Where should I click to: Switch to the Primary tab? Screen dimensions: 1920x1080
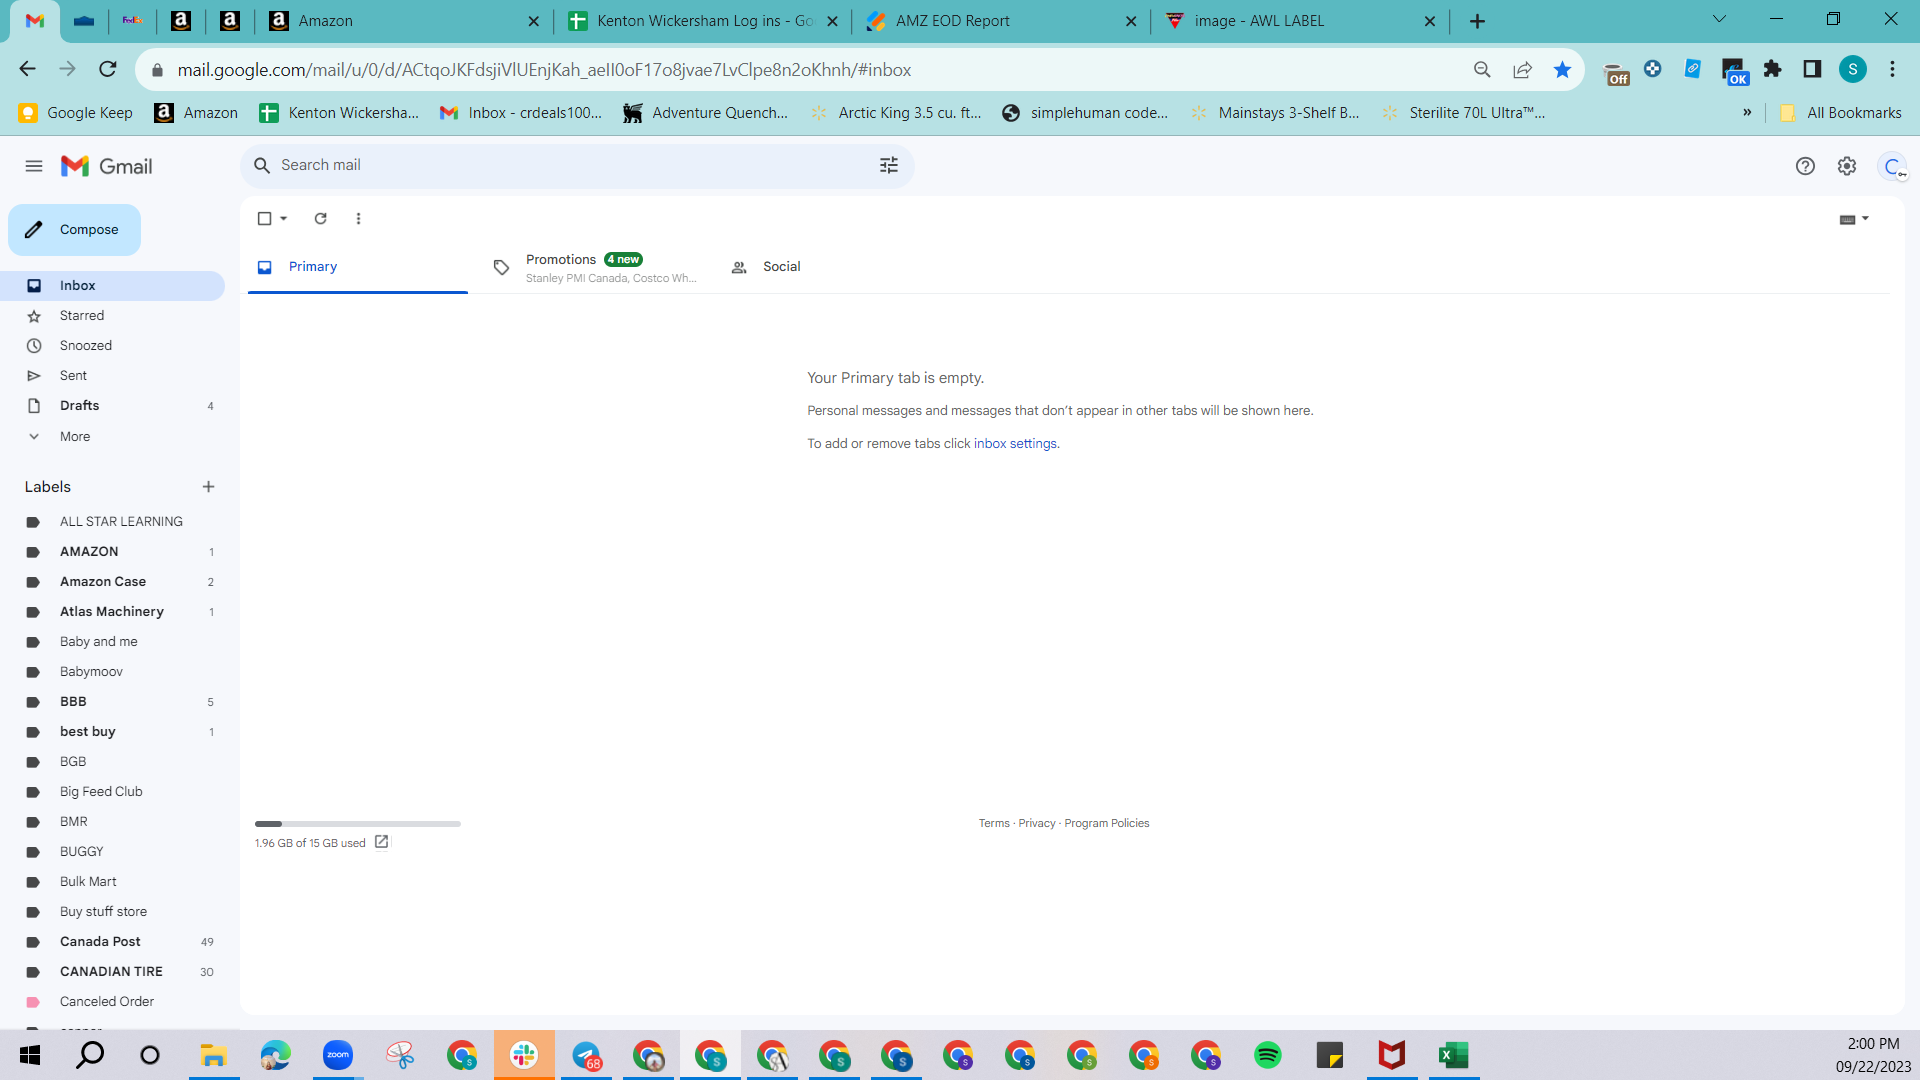point(358,267)
